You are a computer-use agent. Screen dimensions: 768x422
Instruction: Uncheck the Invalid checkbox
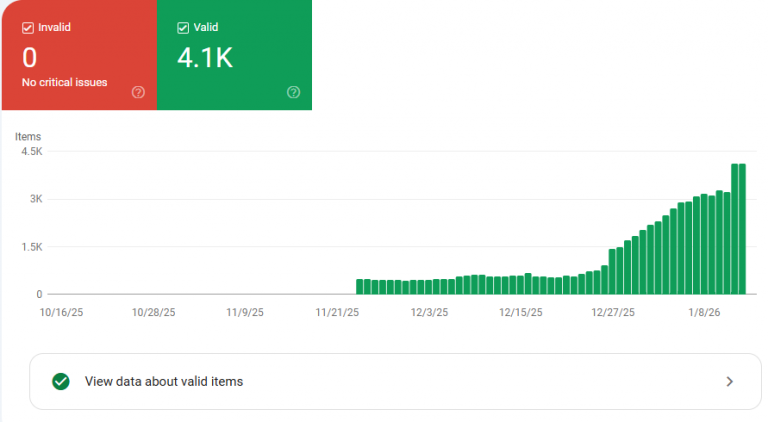click(x=28, y=27)
